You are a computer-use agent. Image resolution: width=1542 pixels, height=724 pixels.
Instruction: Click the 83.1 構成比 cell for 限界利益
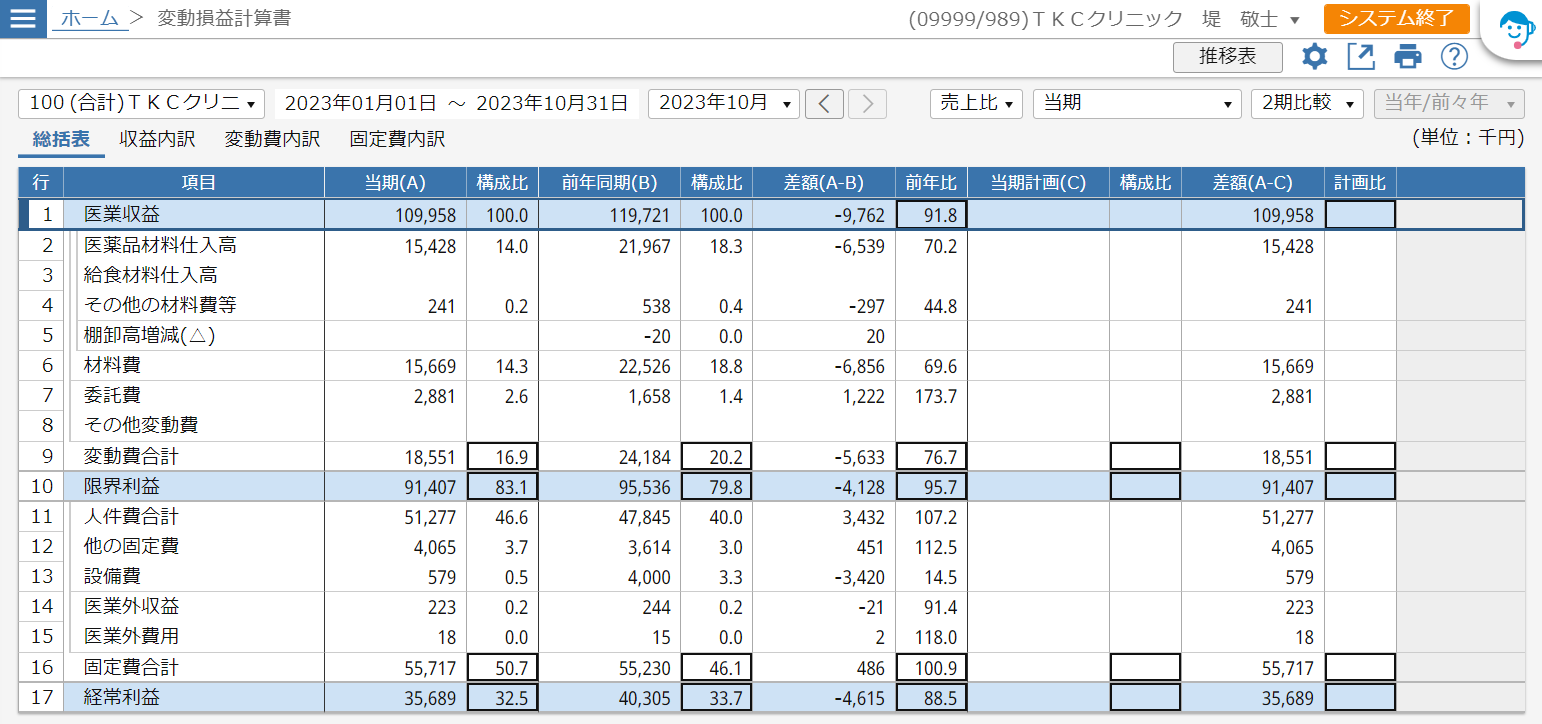502,487
